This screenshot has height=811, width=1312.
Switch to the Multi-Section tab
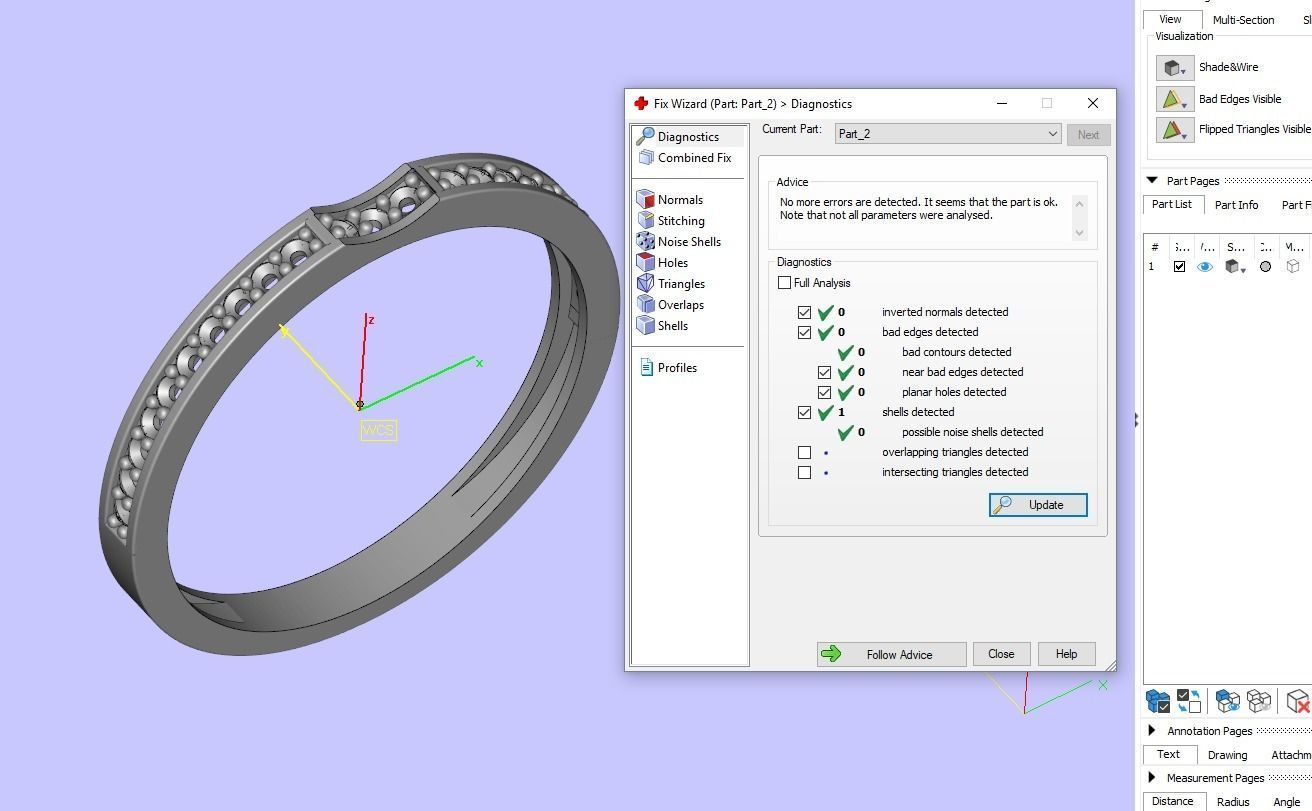[x=1243, y=20]
